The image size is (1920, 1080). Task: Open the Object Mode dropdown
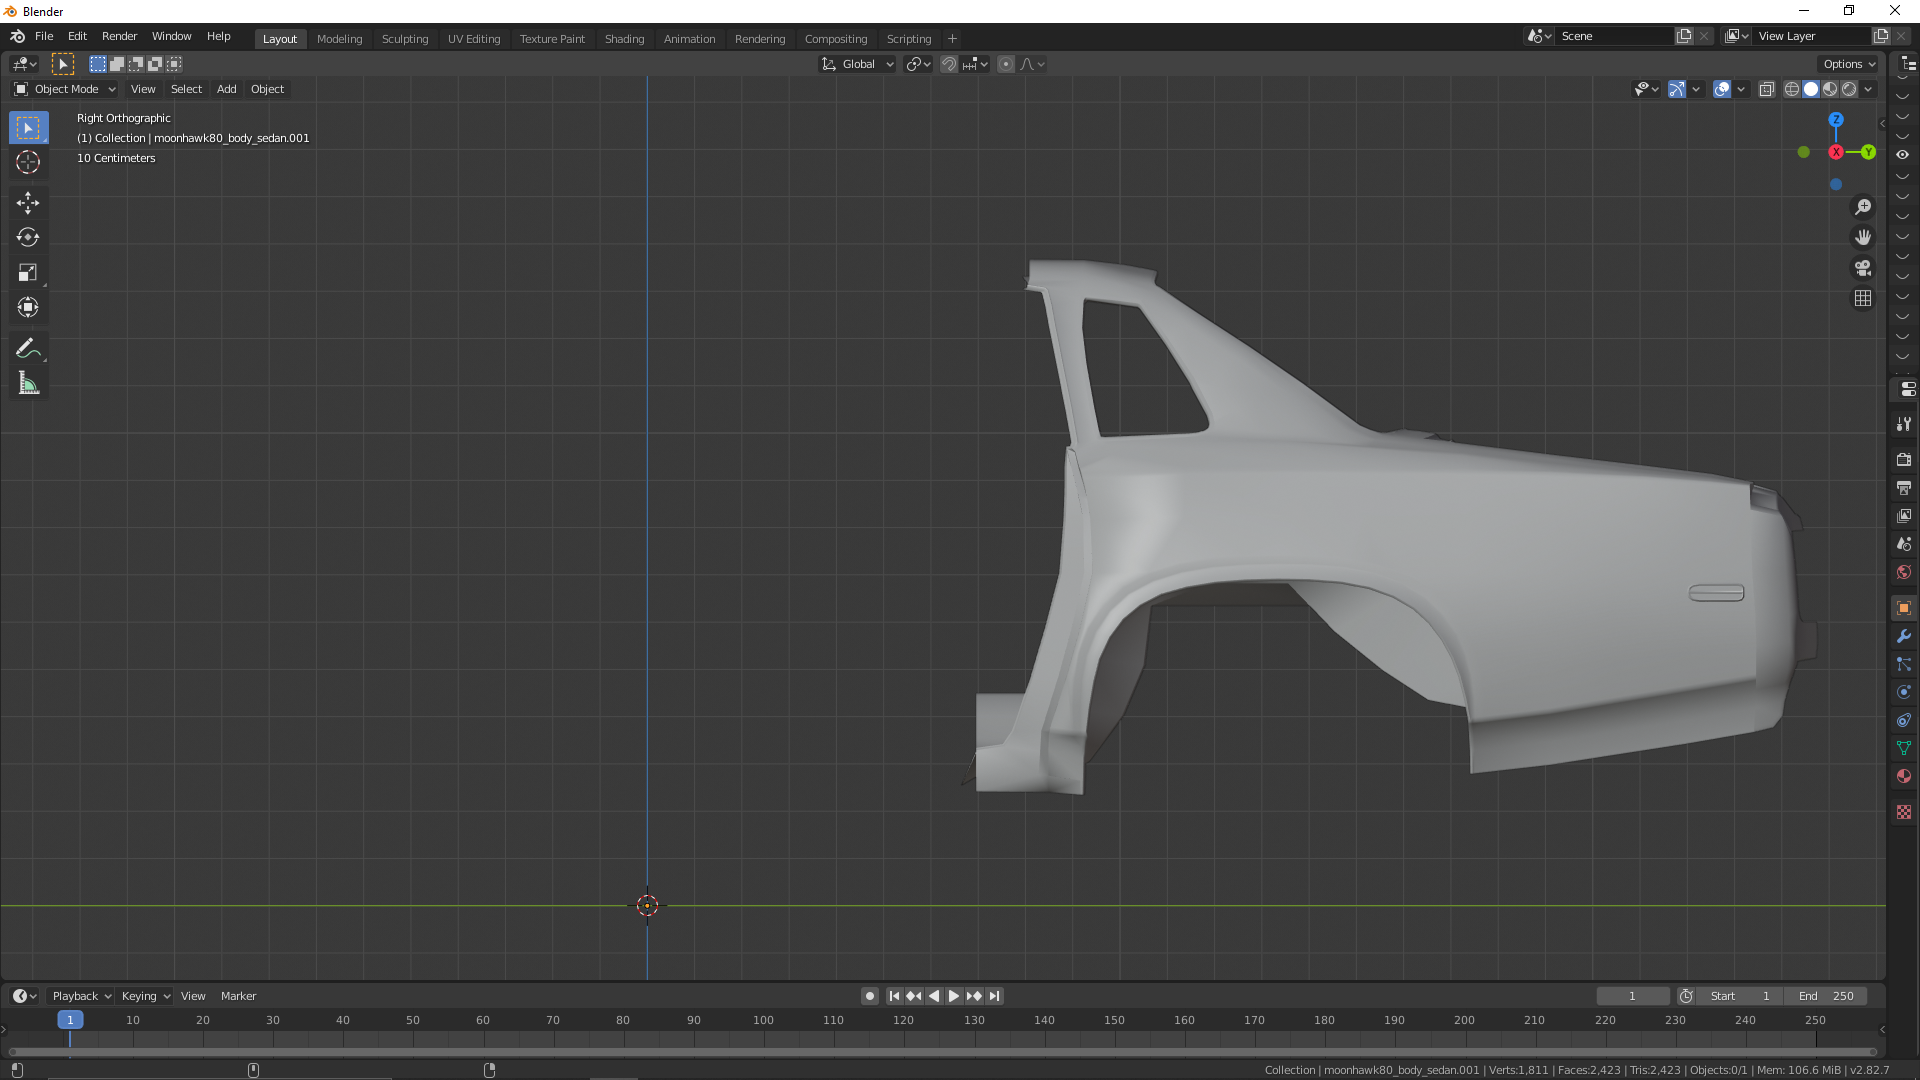click(x=65, y=89)
